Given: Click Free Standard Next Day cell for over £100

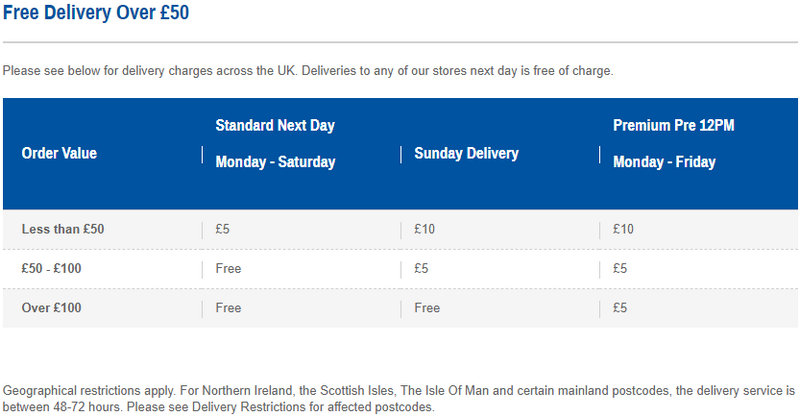Looking at the screenshot, I should coord(228,308).
